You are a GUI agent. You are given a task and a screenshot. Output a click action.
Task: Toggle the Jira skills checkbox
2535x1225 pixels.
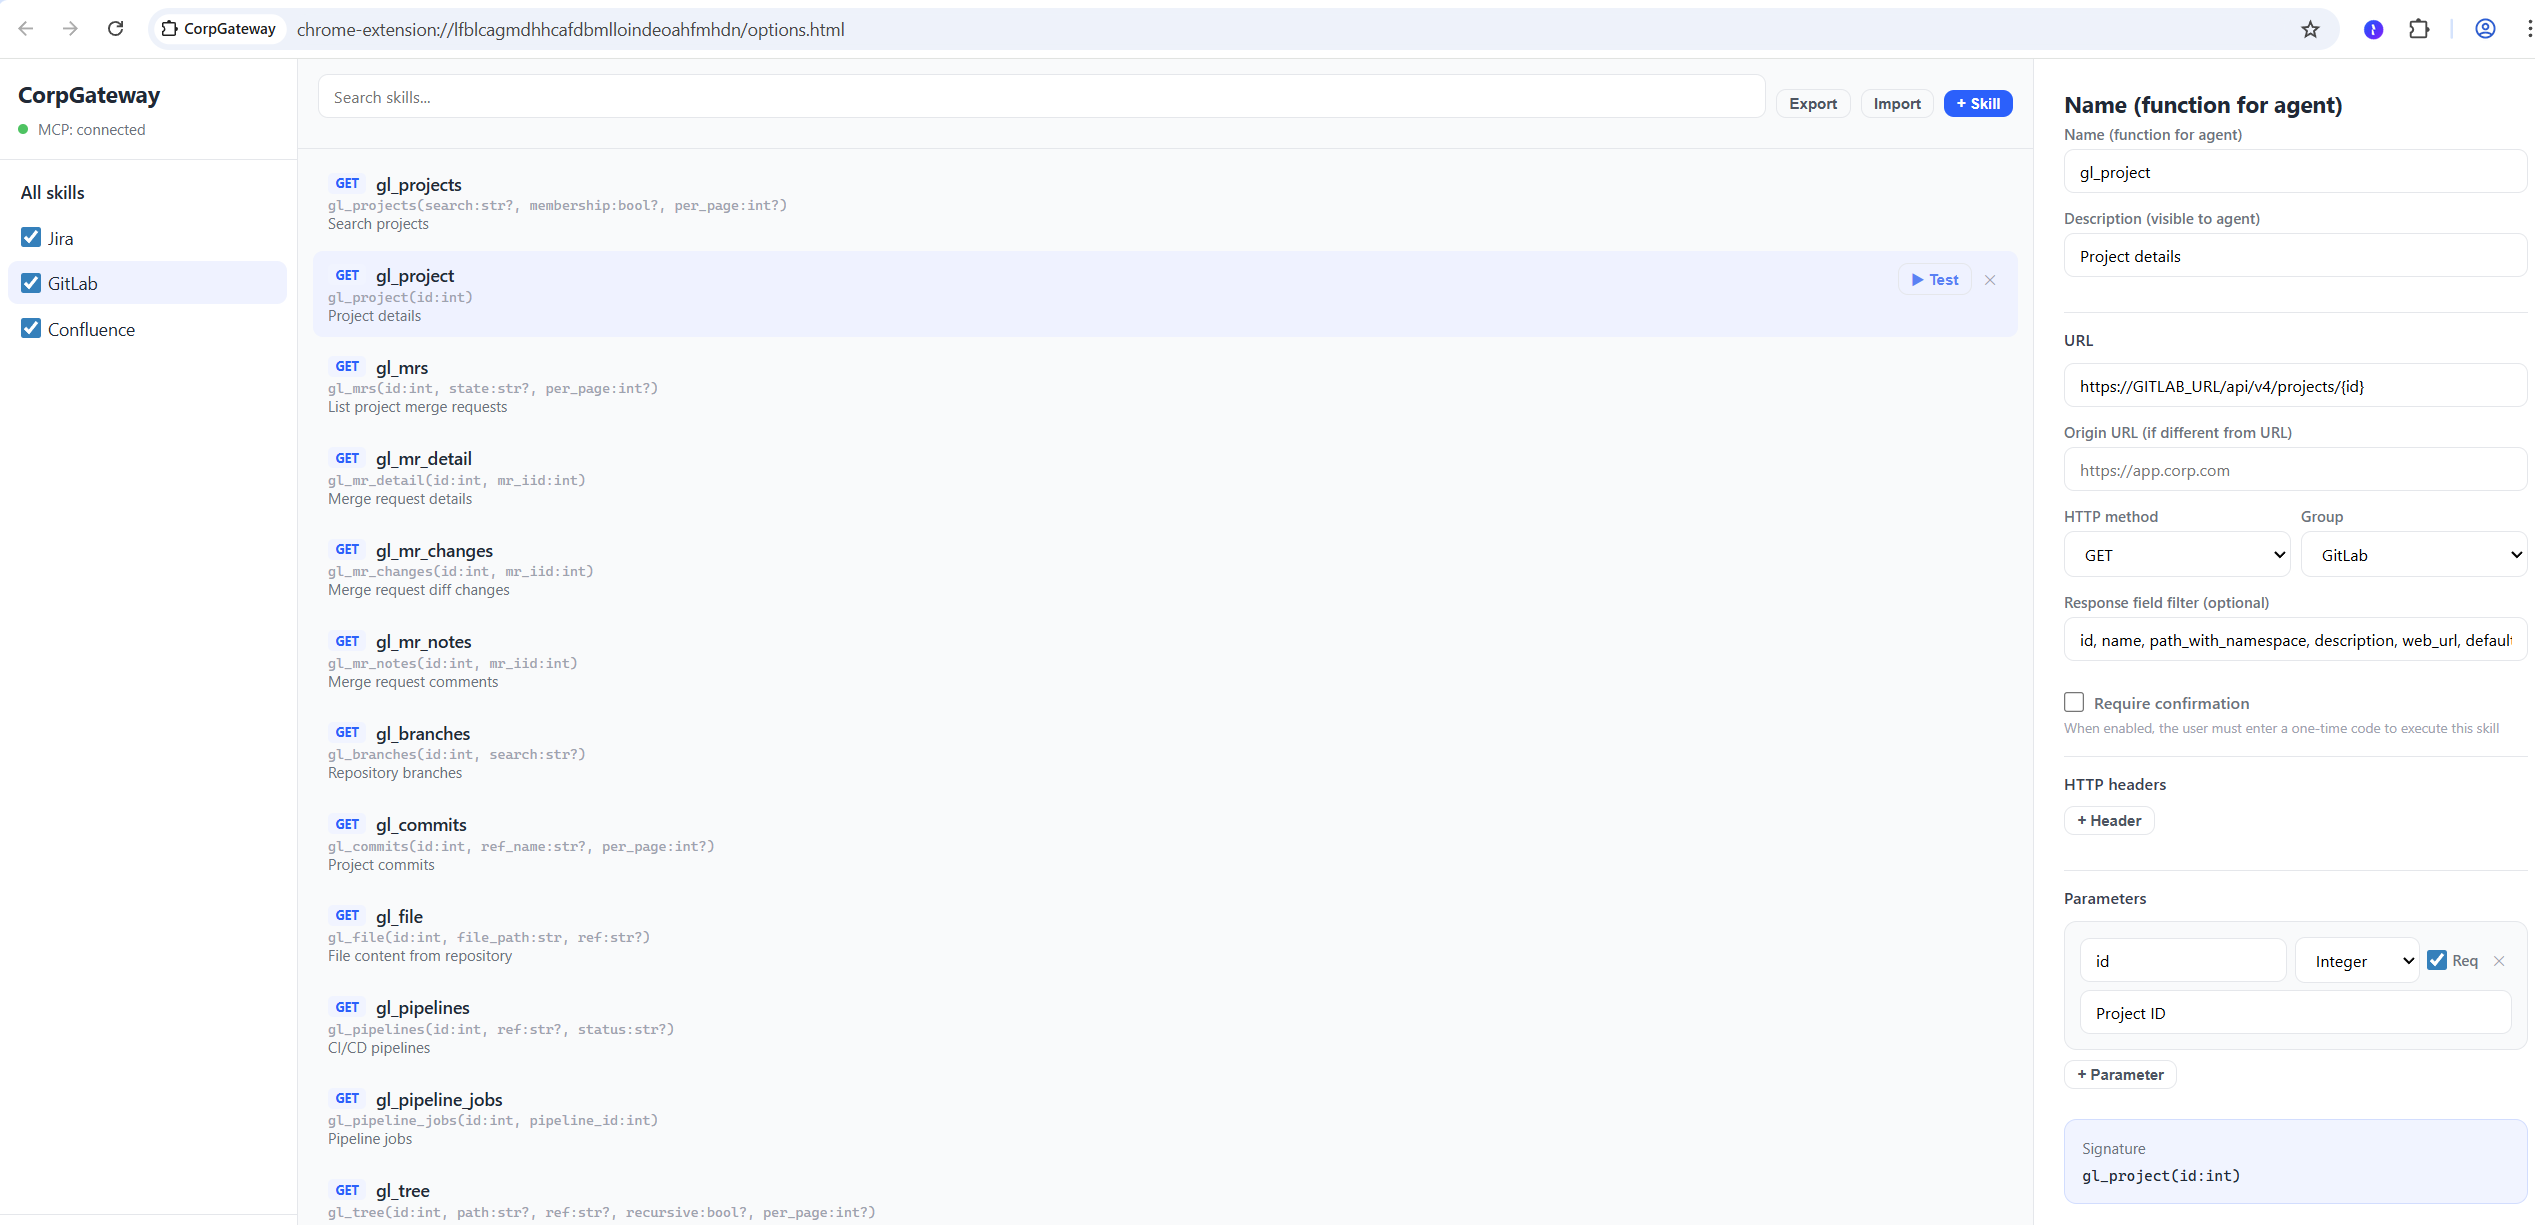pos(31,237)
